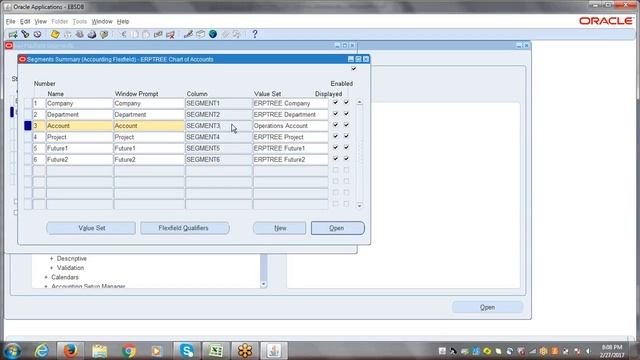Toggle Displayed checkbox for Future2 segment
The image size is (640, 360).
pyautogui.click(x=336, y=159)
